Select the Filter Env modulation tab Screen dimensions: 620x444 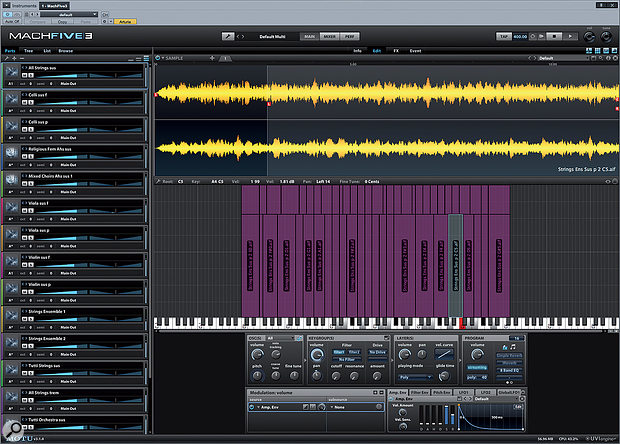pos(419,392)
